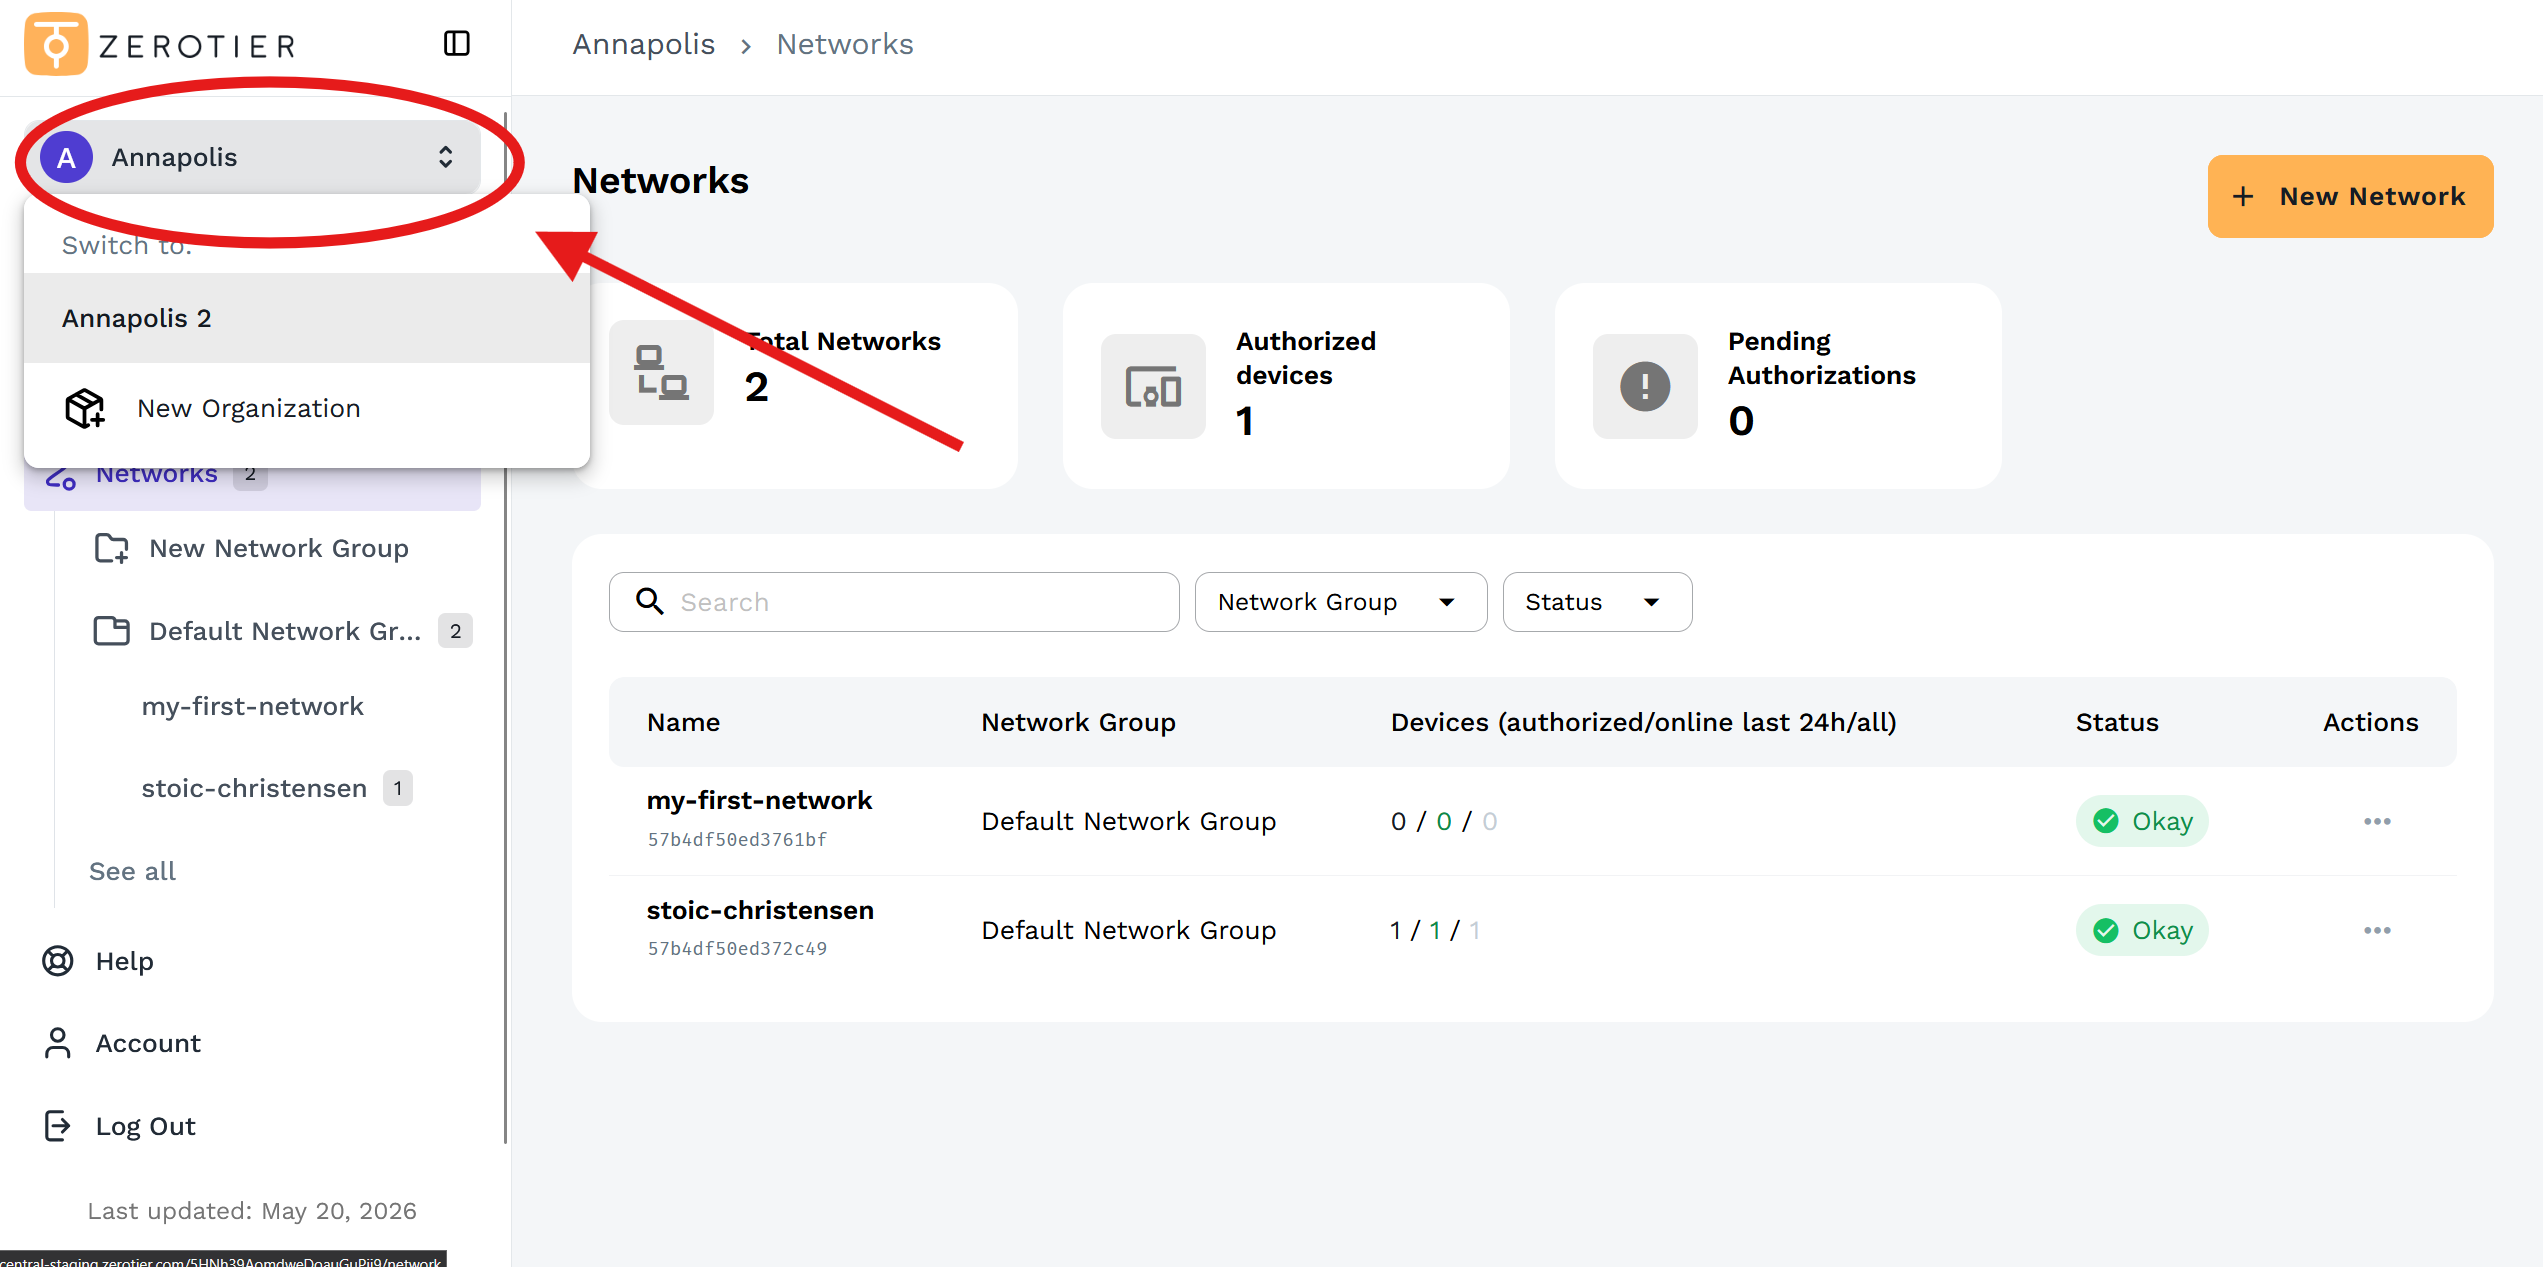Choose New Organization menu entry
The width and height of the screenshot is (2543, 1267).
coord(307,408)
